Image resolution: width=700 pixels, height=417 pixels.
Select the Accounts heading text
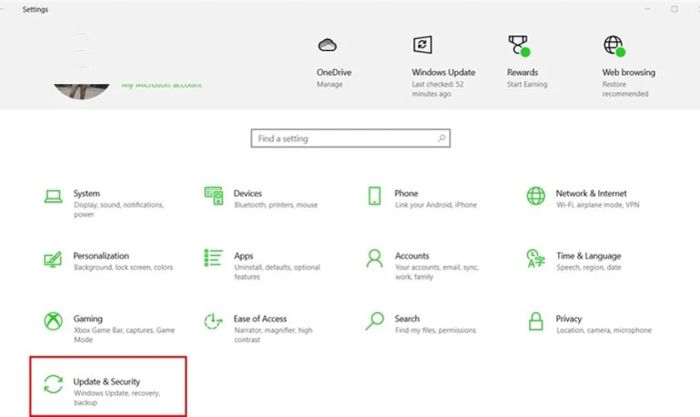point(412,256)
